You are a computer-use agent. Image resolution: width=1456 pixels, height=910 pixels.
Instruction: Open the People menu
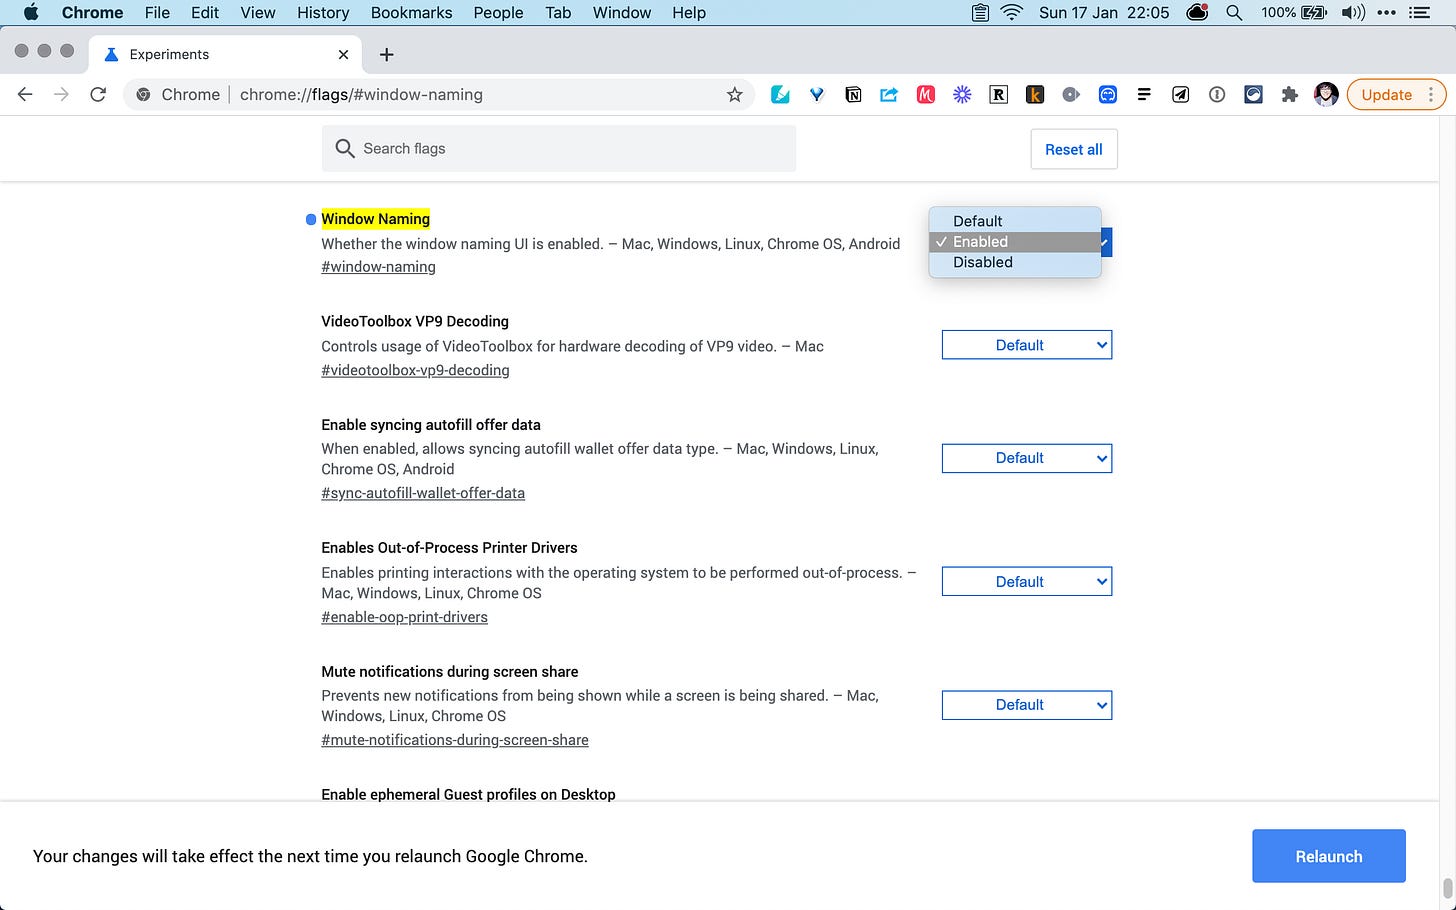point(498,12)
